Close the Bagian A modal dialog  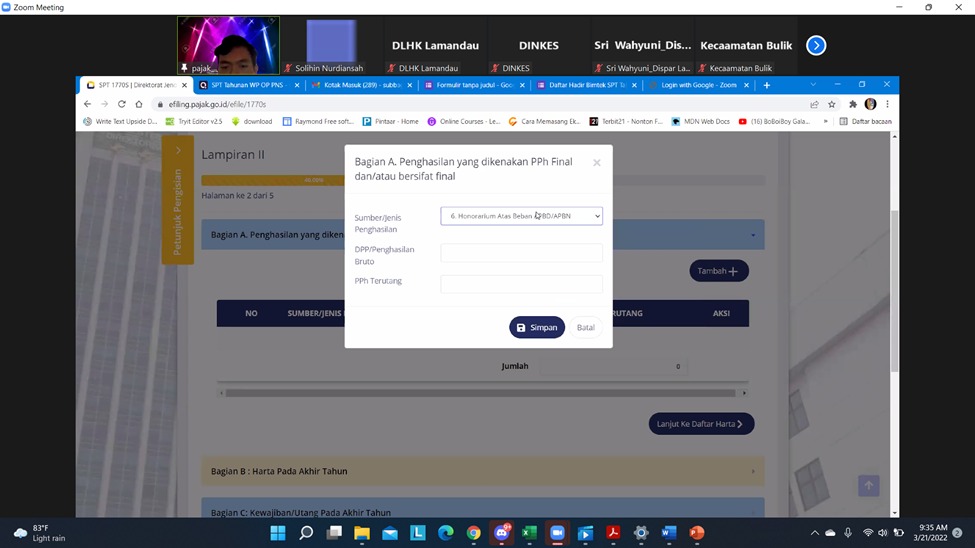coord(596,163)
